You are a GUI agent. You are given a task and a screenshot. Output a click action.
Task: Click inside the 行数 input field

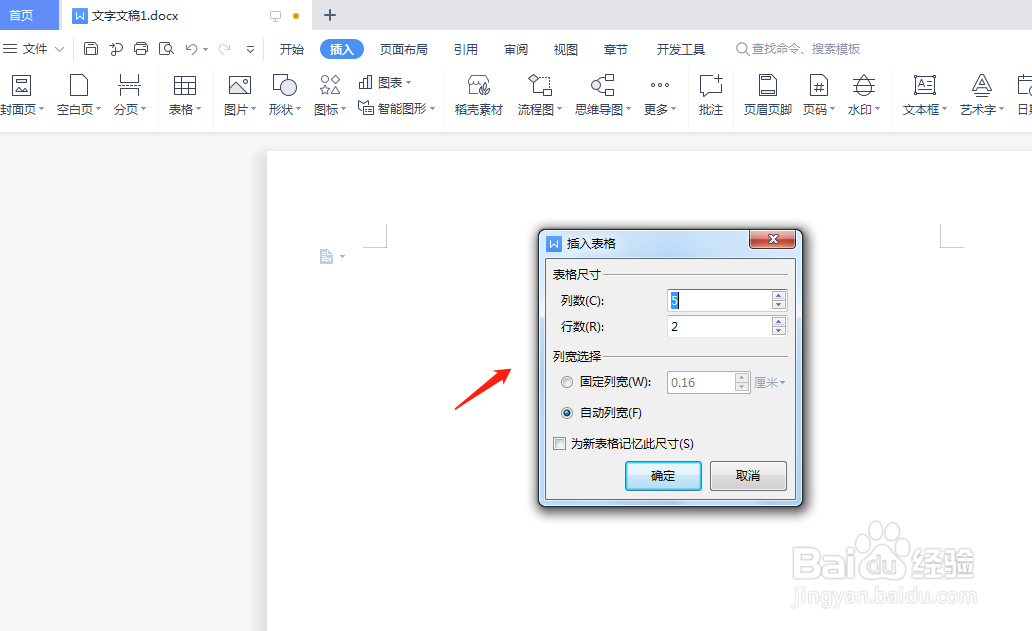pos(715,326)
